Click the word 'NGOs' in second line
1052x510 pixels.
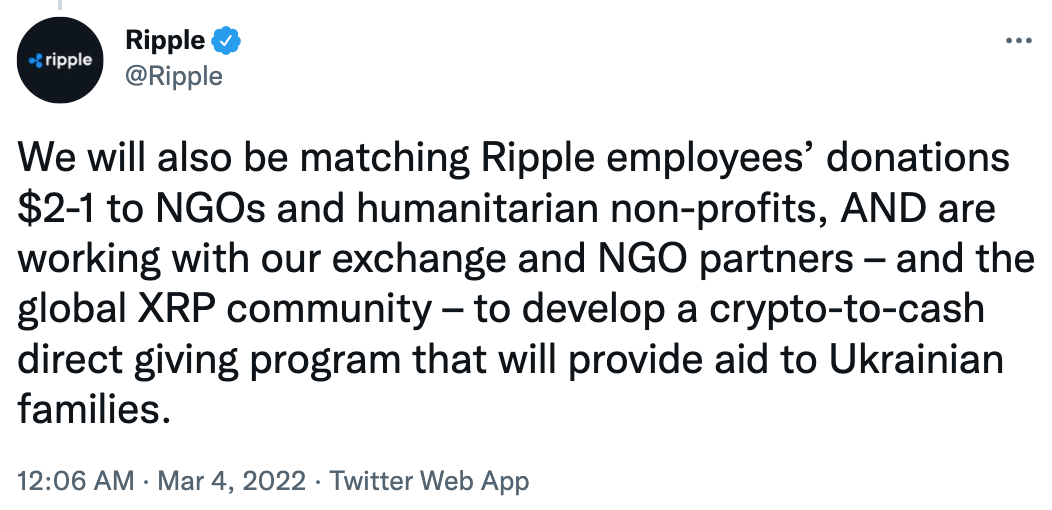coord(230,208)
